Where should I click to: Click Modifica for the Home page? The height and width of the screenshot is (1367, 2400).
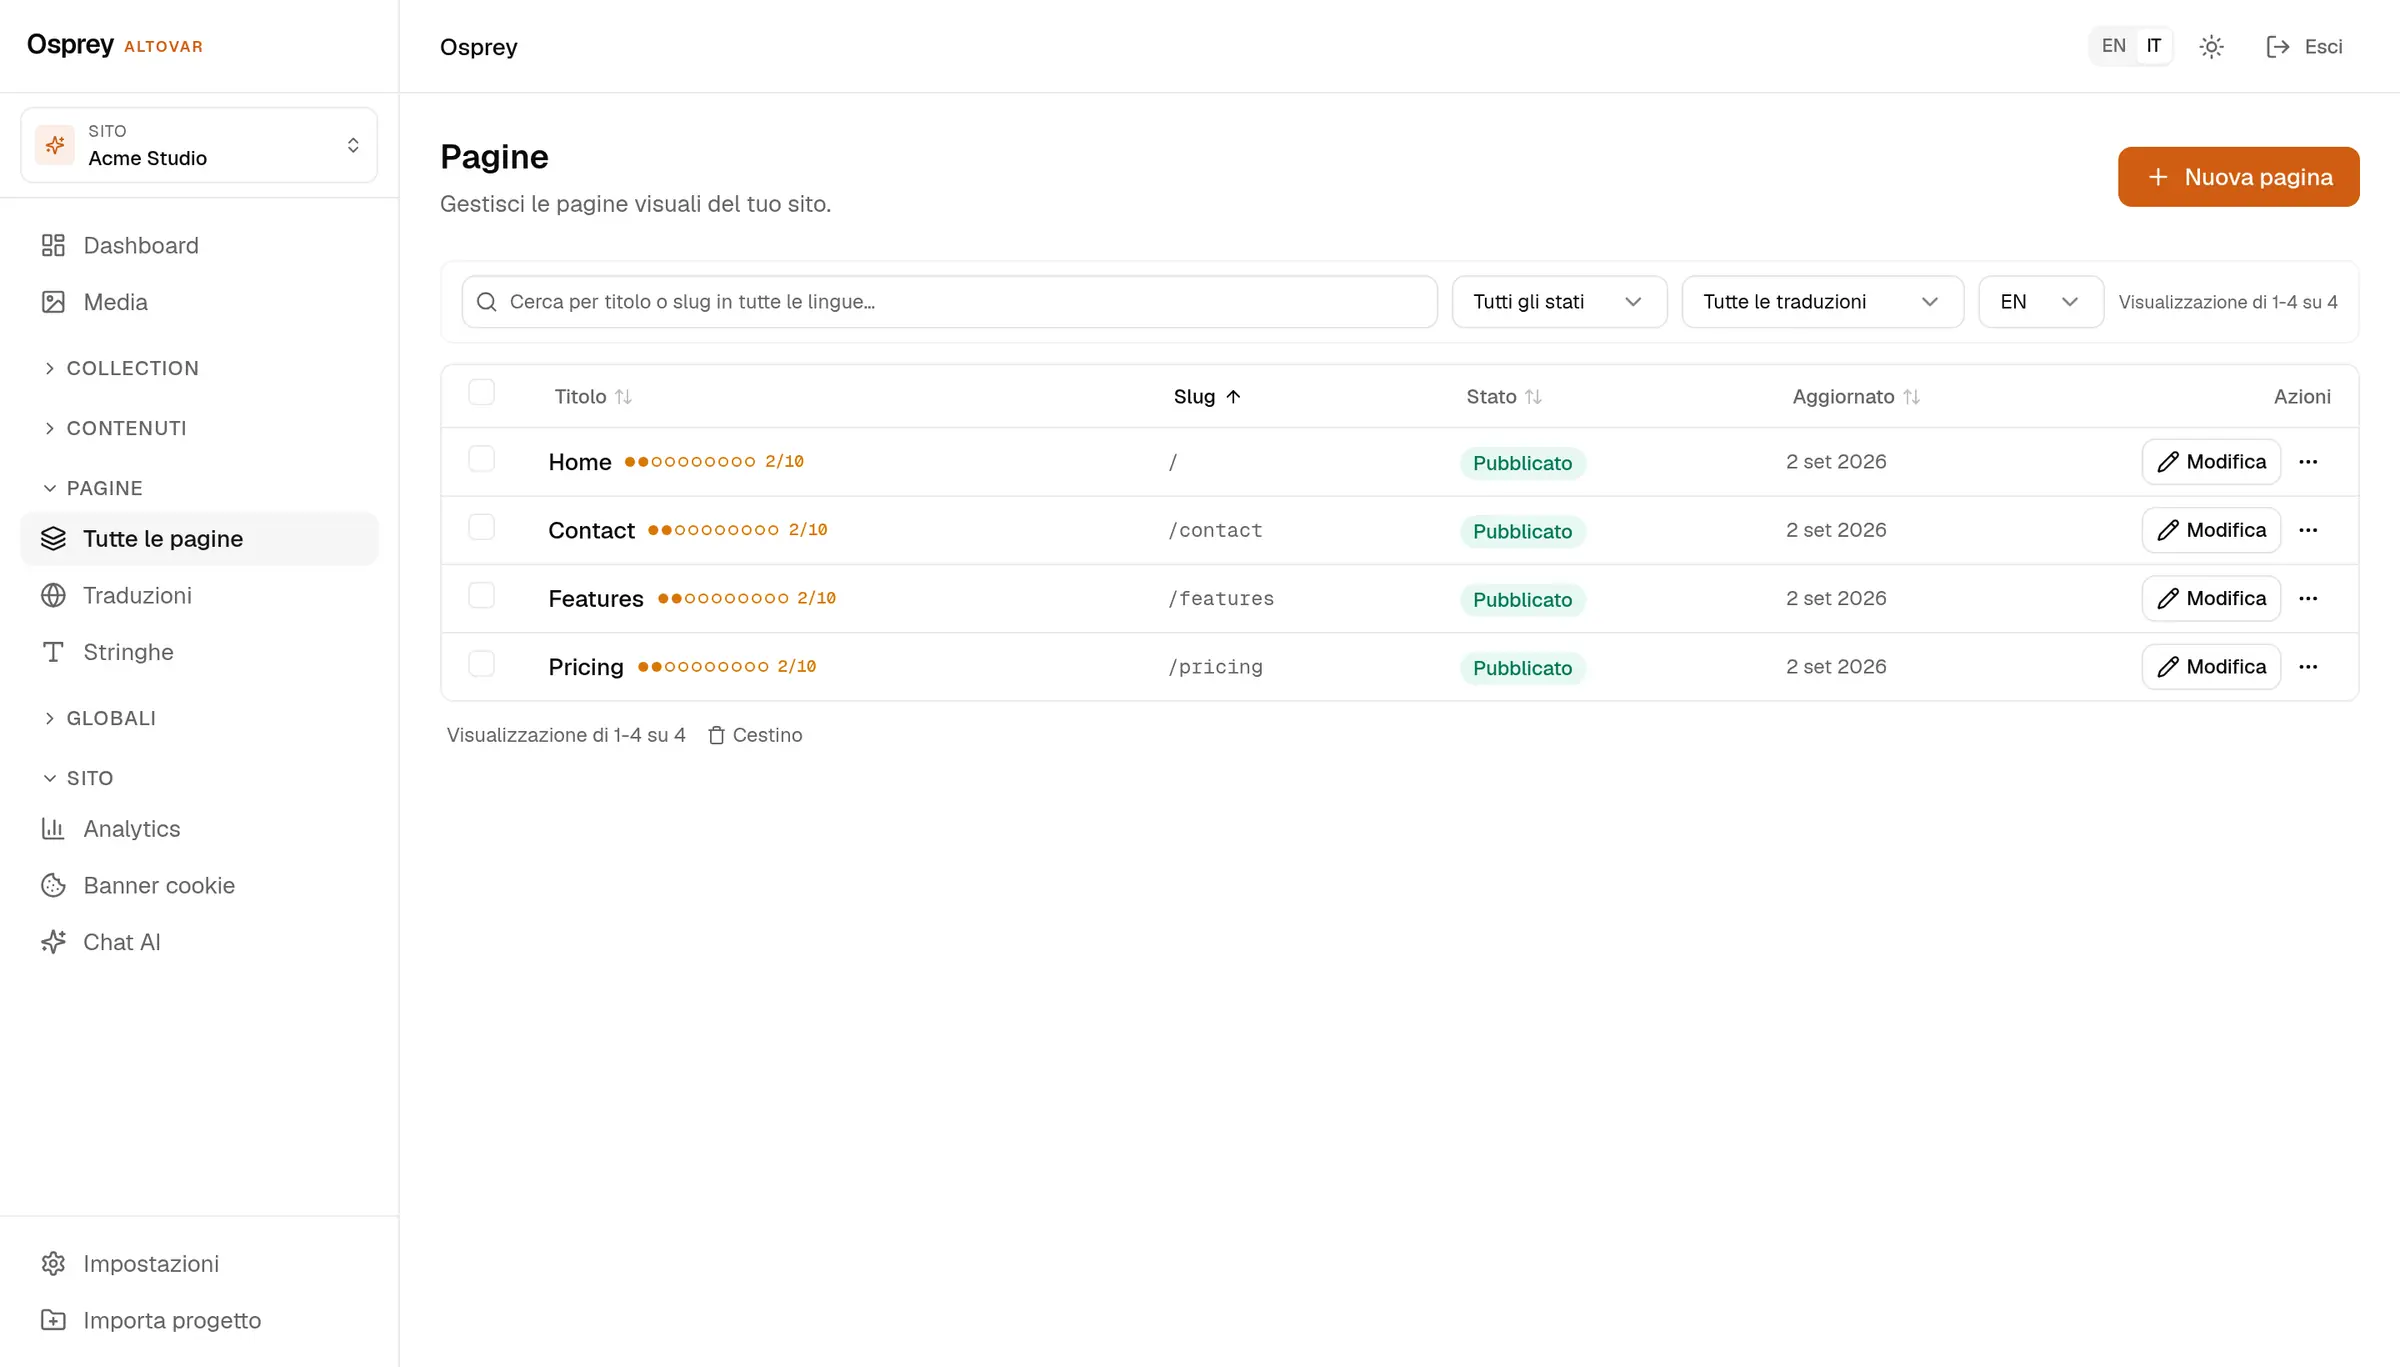[2211, 462]
